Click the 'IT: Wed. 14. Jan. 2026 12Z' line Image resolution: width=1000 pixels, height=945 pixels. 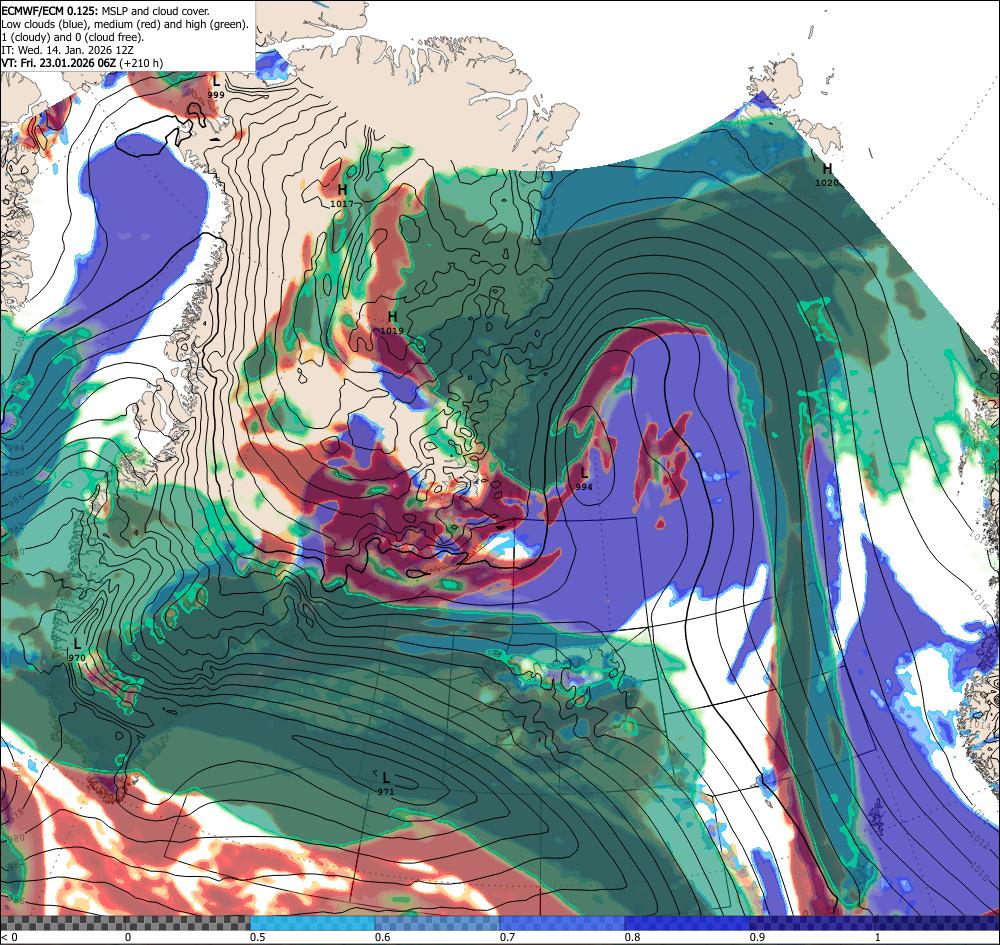click(x=67, y=50)
